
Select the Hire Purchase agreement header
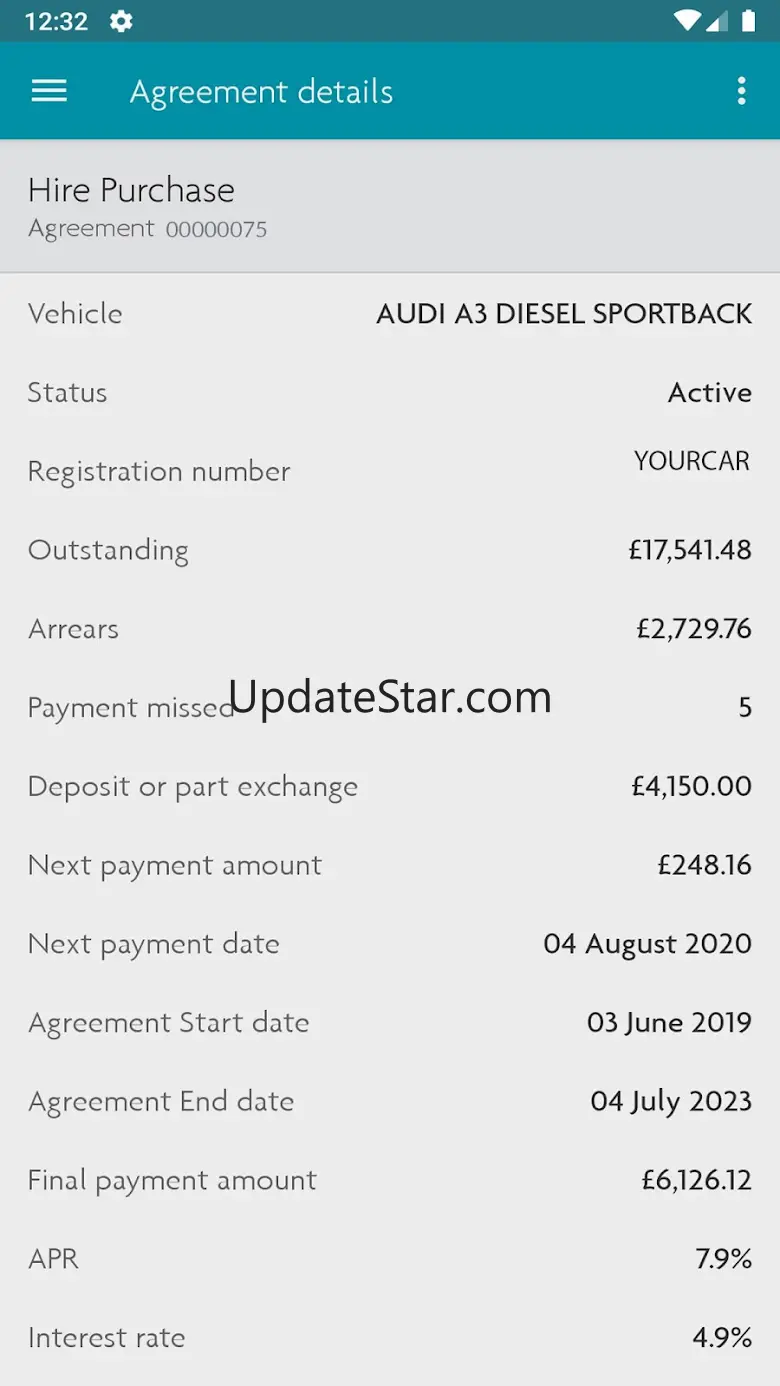point(390,206)
